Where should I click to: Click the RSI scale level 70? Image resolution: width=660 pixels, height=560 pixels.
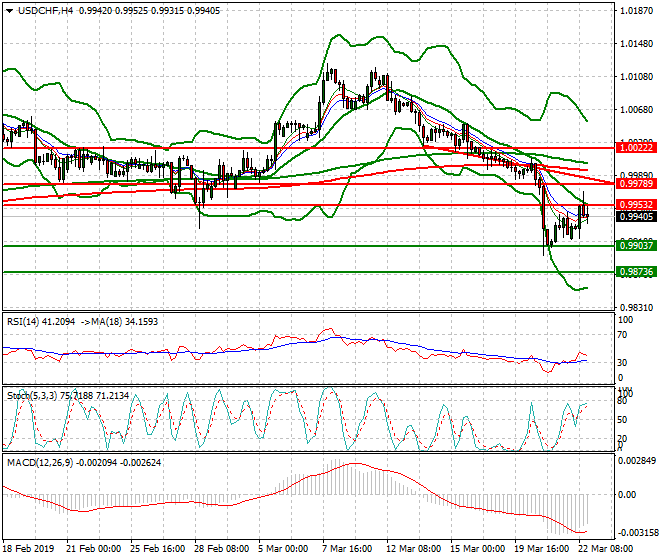coord(623,335)
